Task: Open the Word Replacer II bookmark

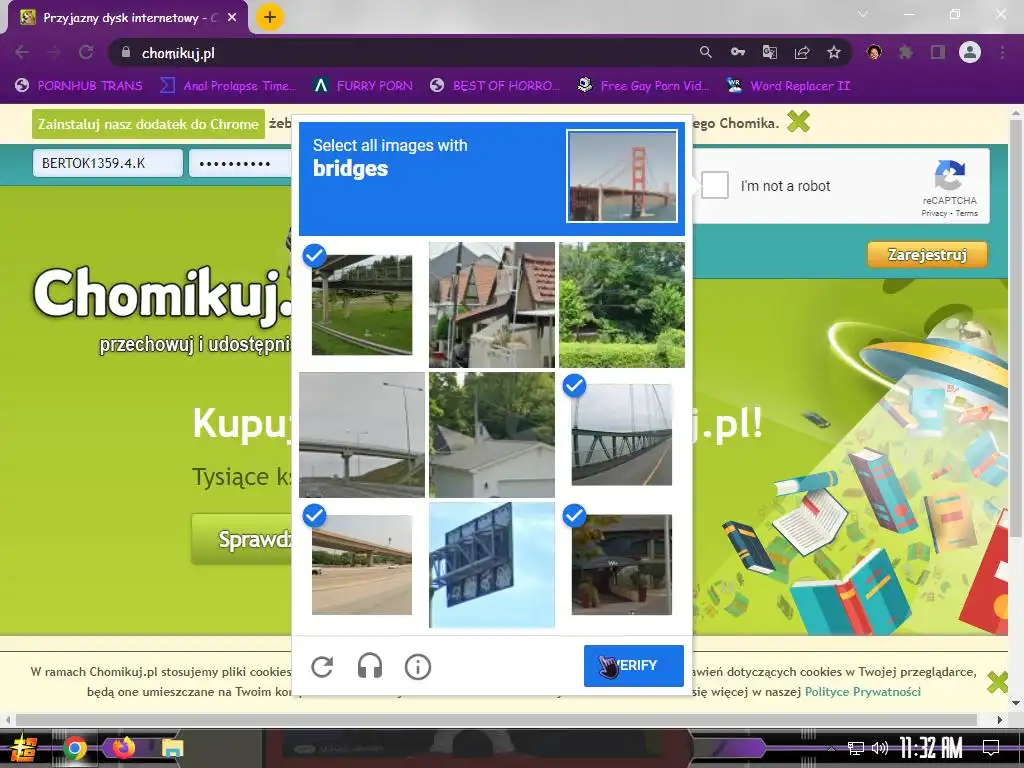Action: [788, 86]
